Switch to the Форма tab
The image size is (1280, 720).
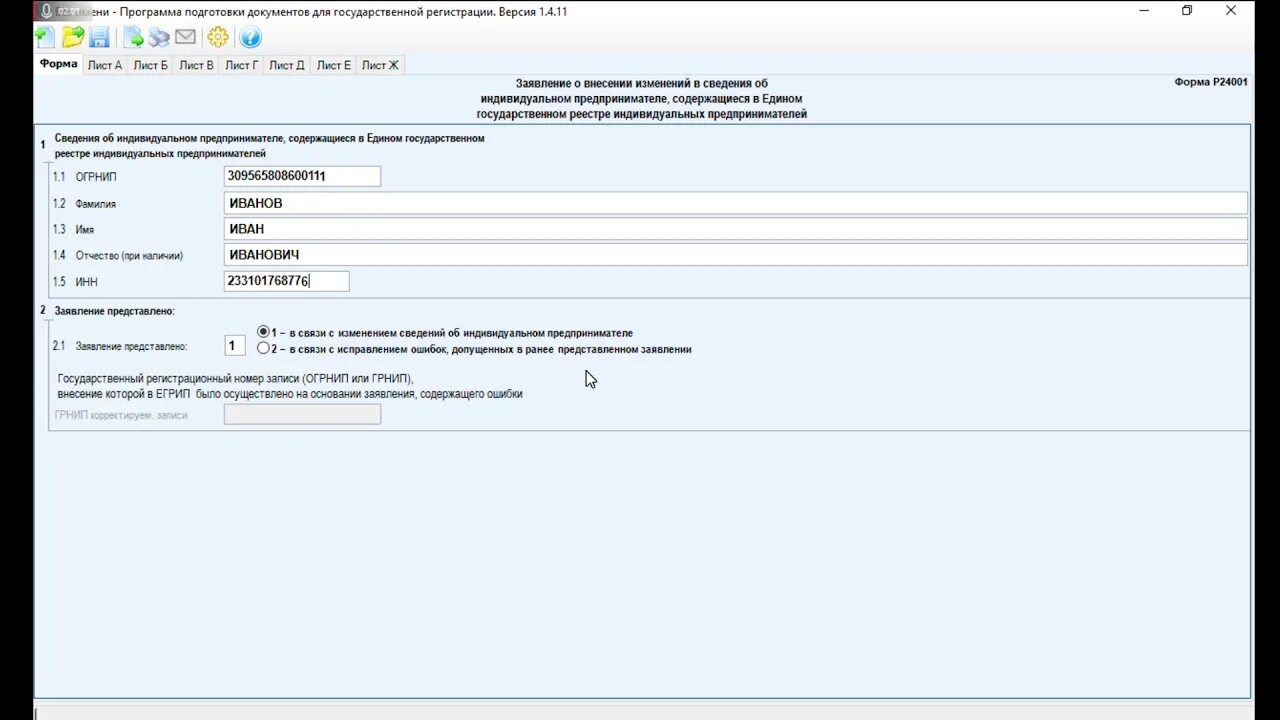(x=58, y=64)
